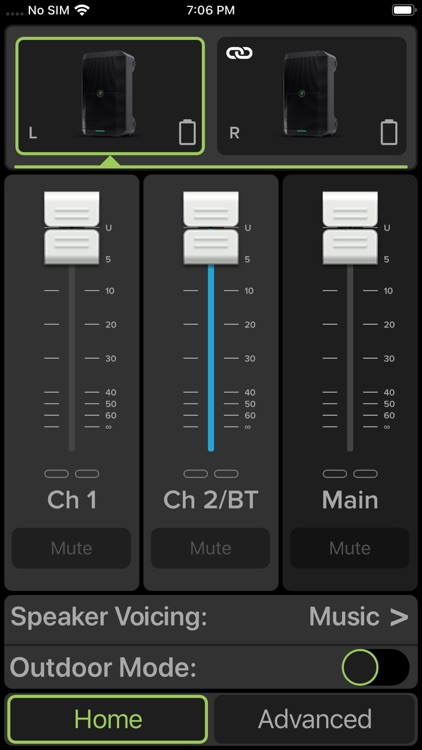Click the link icon on right speaker
This screenshot has height=750, width=422.
coord(239,53)
